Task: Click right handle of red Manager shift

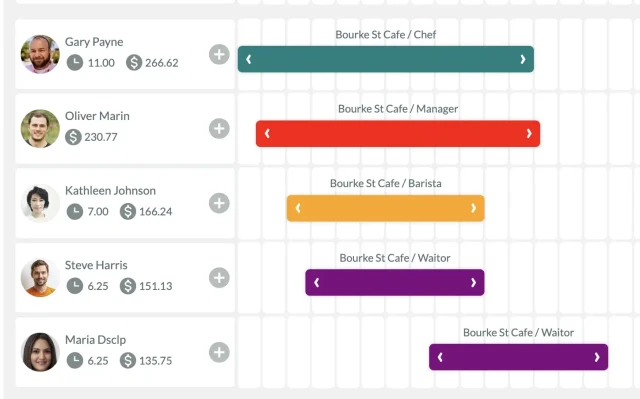Action: (x=529, y=133)
